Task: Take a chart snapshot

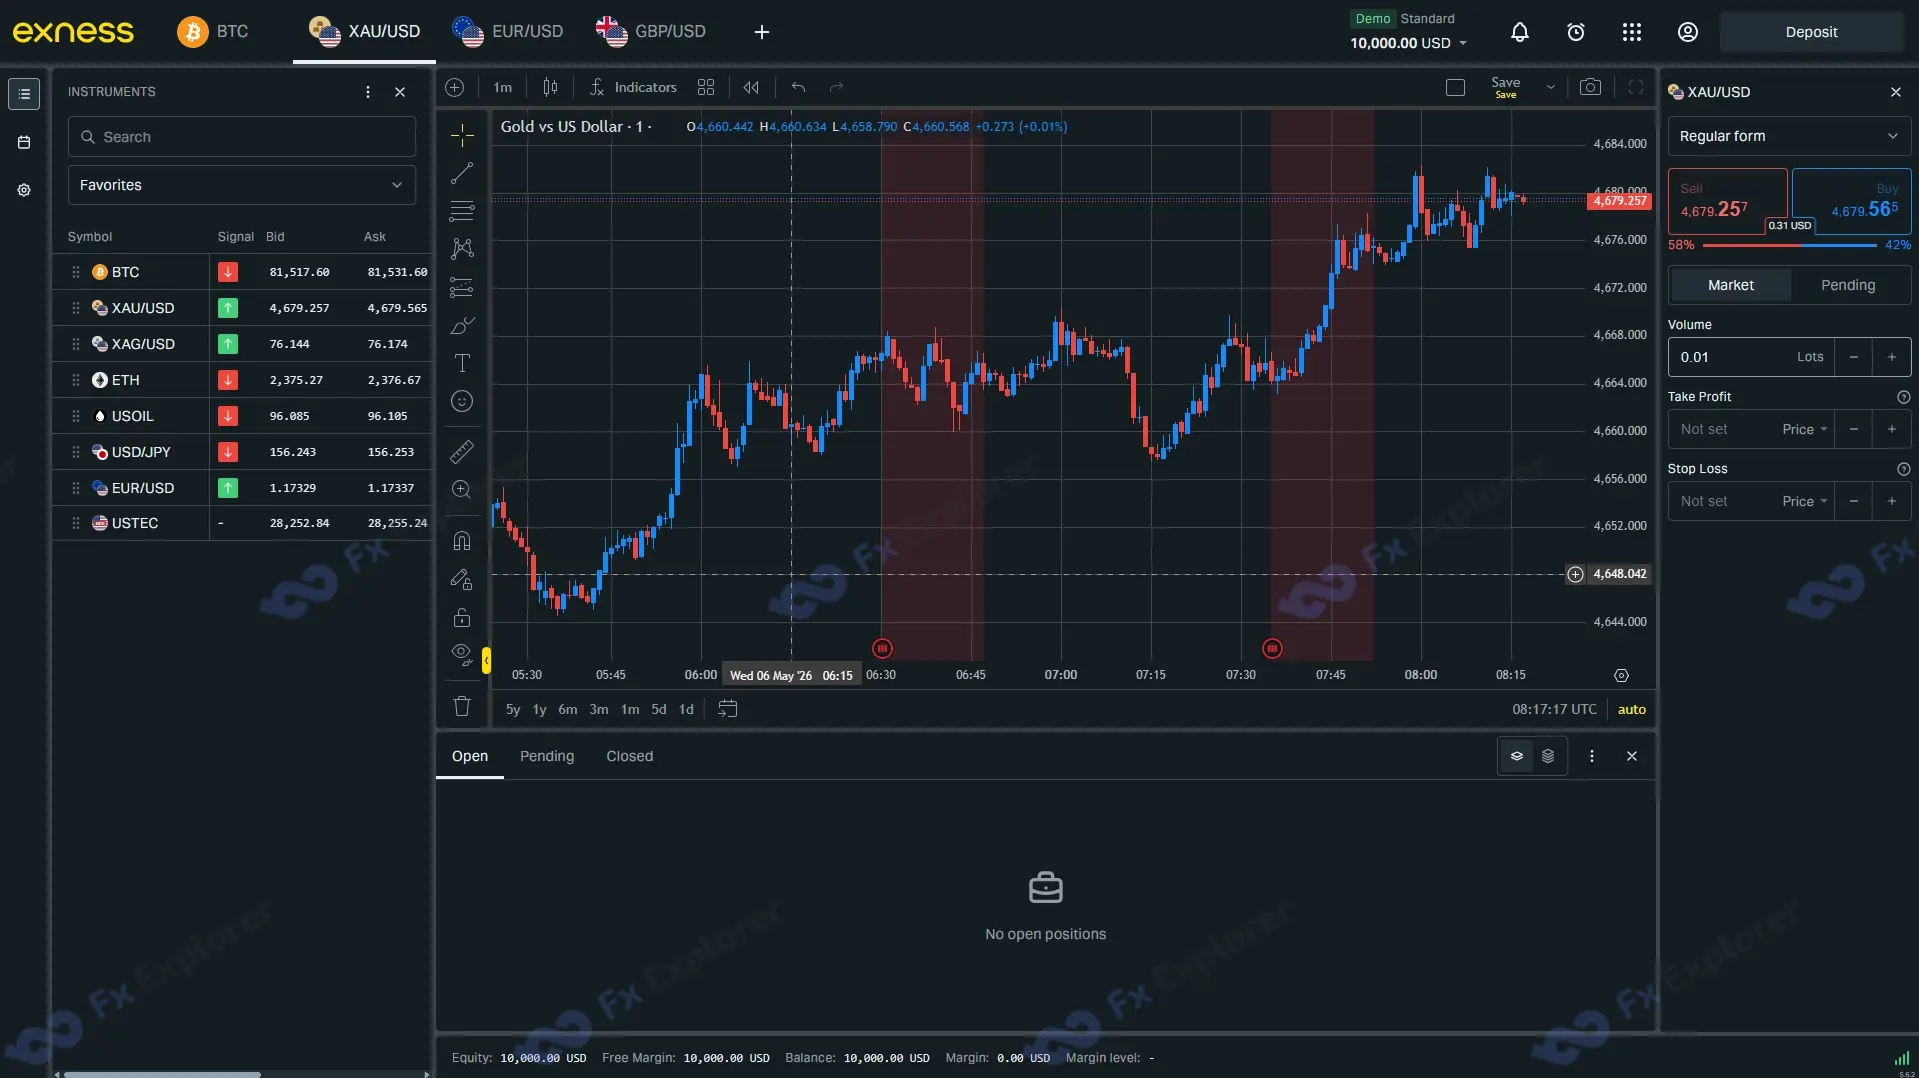Action: coord(1590,88)
